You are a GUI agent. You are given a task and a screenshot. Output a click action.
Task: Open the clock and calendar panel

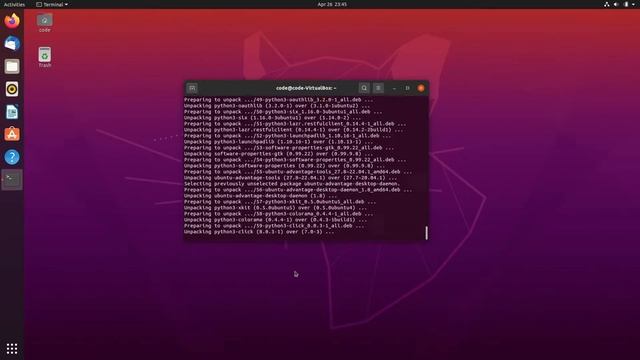point(332,4)
